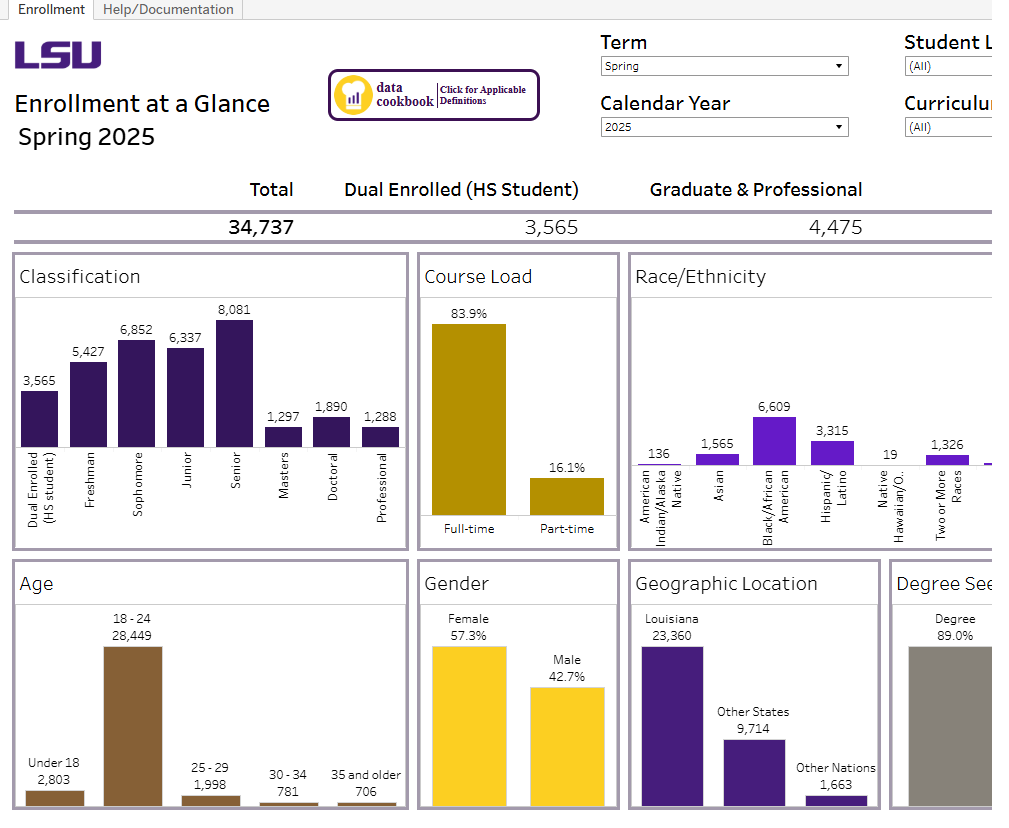The height and width of the screenshot is (828, 1009).
Task: Click the 'Click for Applicable Definitions' link
Action: point(482,94)
